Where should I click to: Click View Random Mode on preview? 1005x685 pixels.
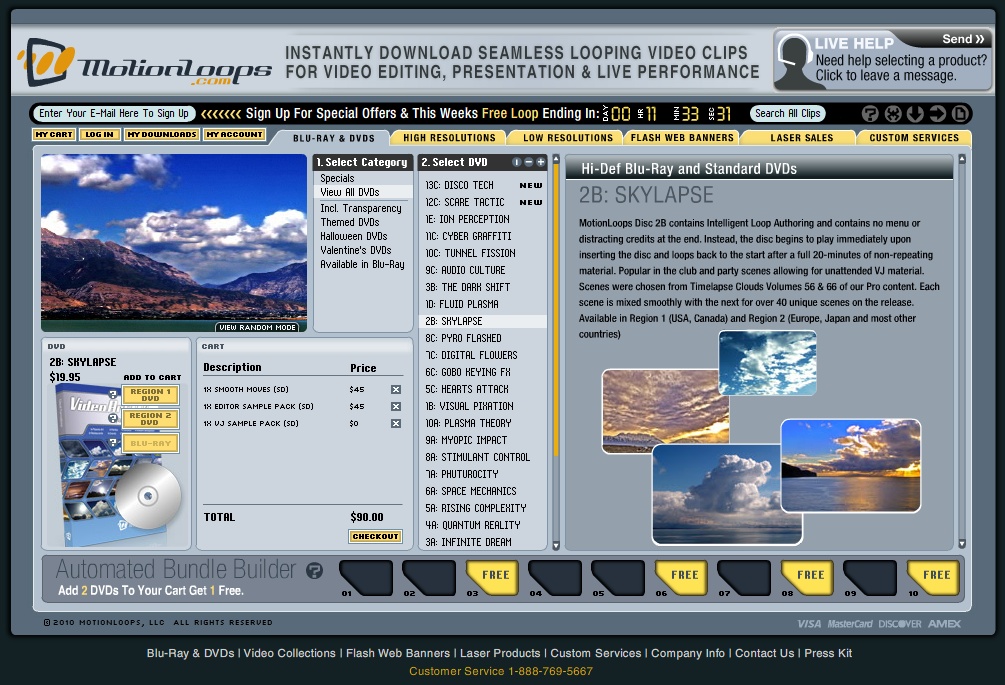click(x=258, y=327)
